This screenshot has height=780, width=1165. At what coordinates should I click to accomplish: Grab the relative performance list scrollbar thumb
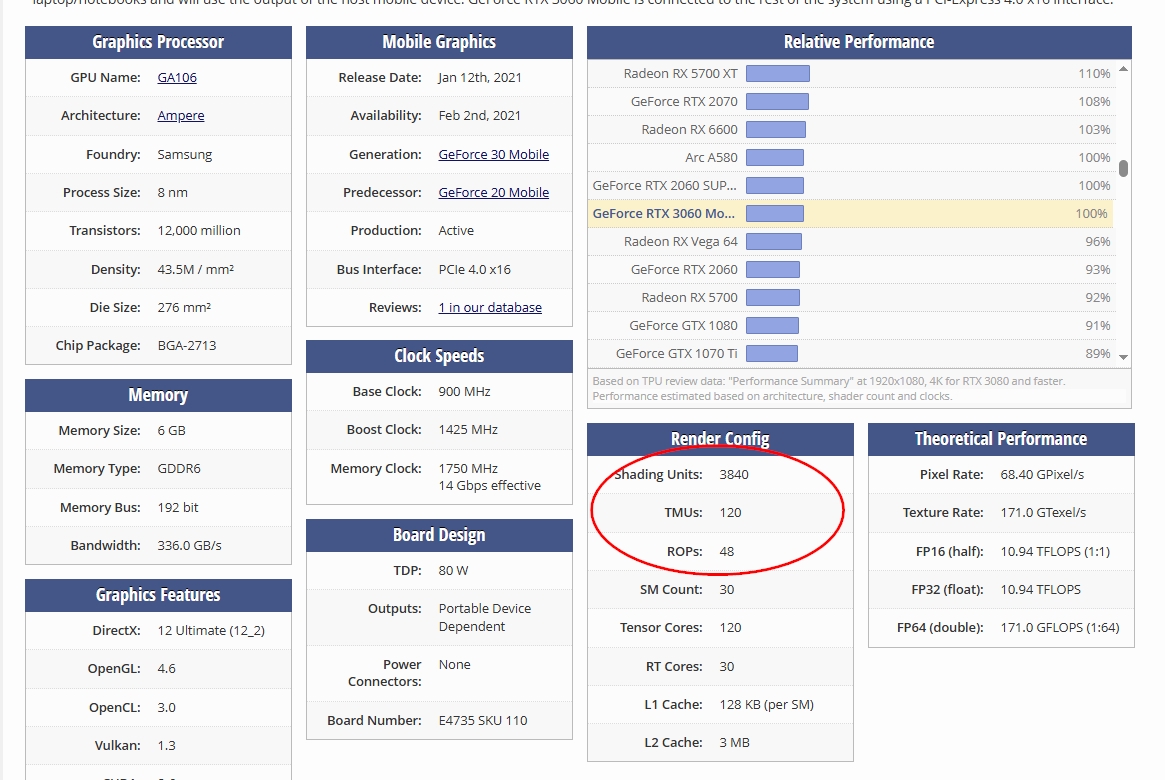(1123, 169)
